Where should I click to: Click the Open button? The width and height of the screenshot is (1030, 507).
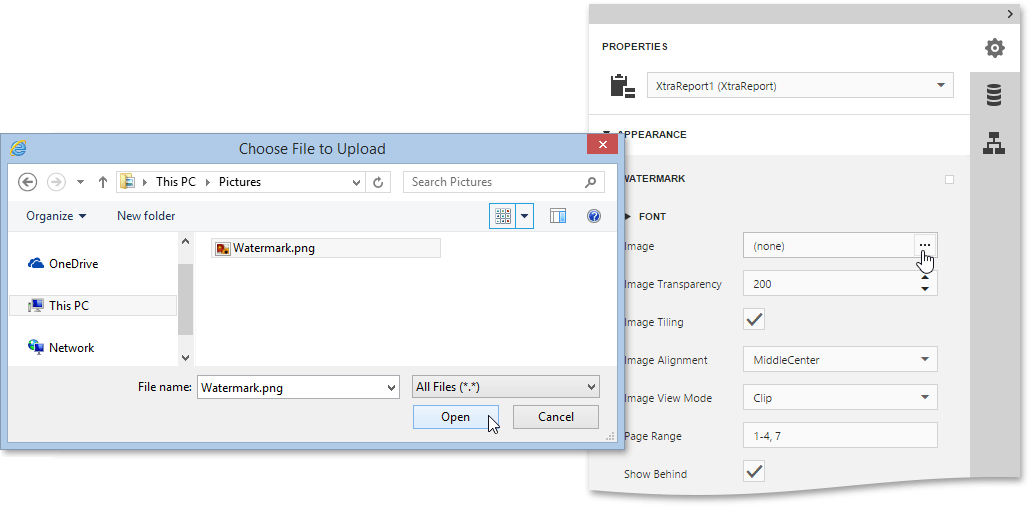(x=455, y=417)
